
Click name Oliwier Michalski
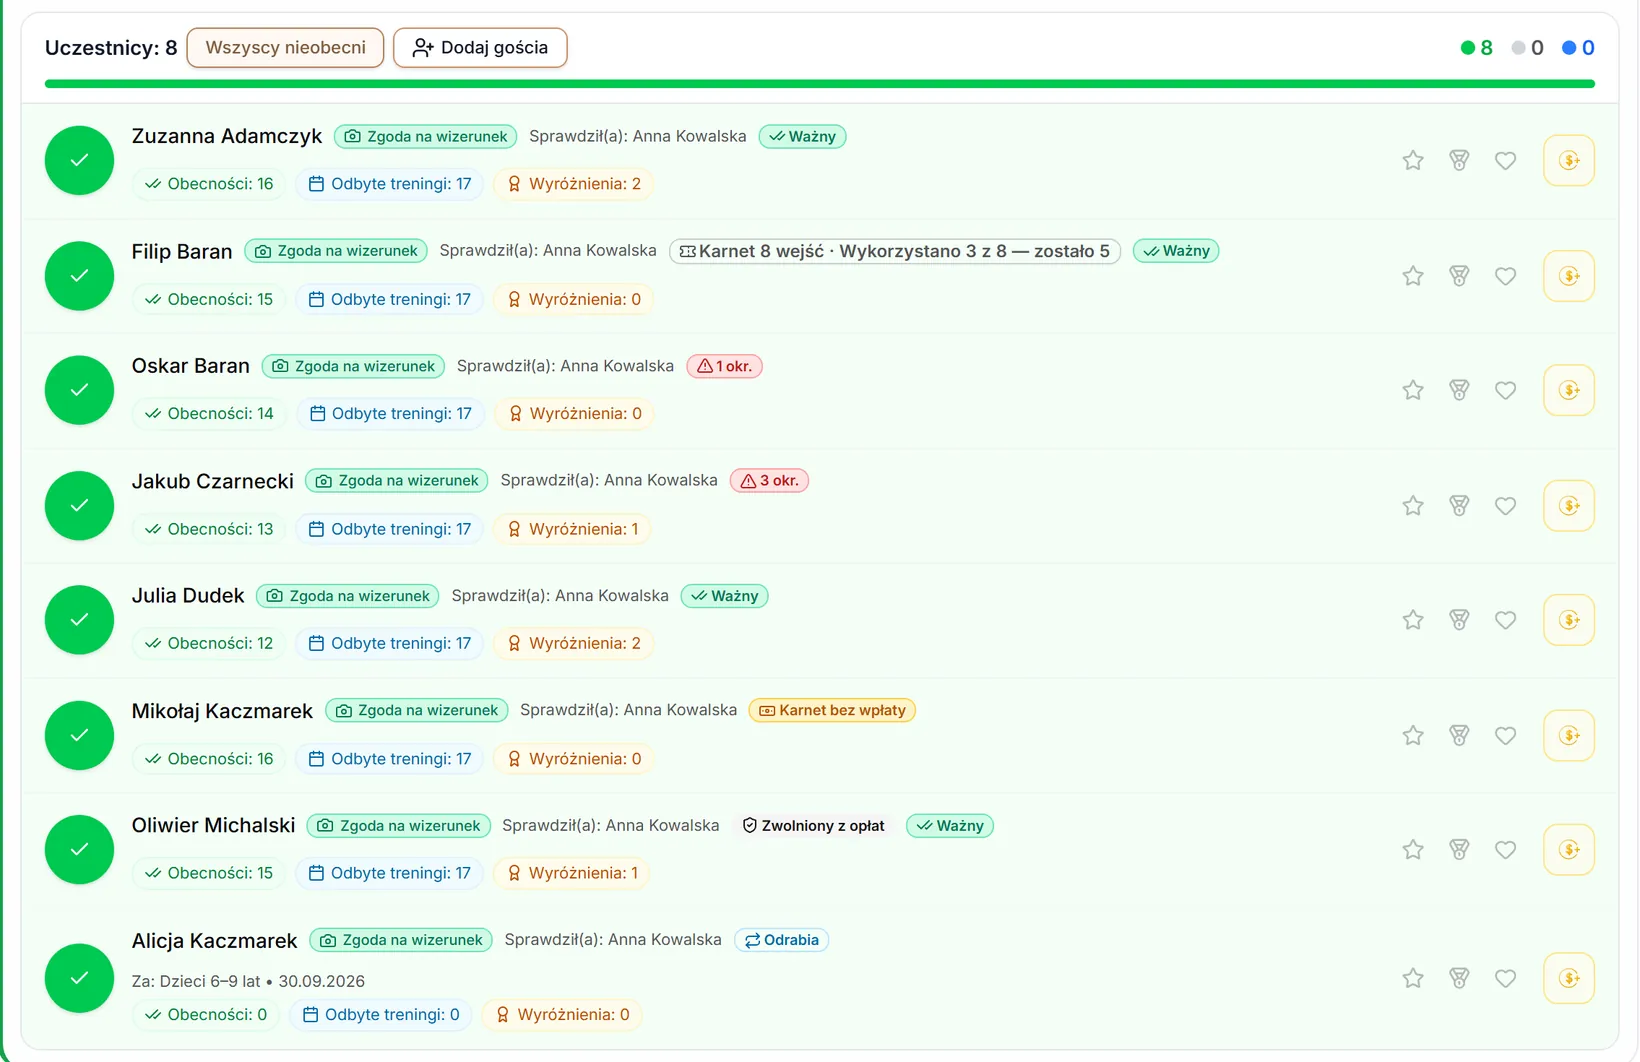pos(214,825)
